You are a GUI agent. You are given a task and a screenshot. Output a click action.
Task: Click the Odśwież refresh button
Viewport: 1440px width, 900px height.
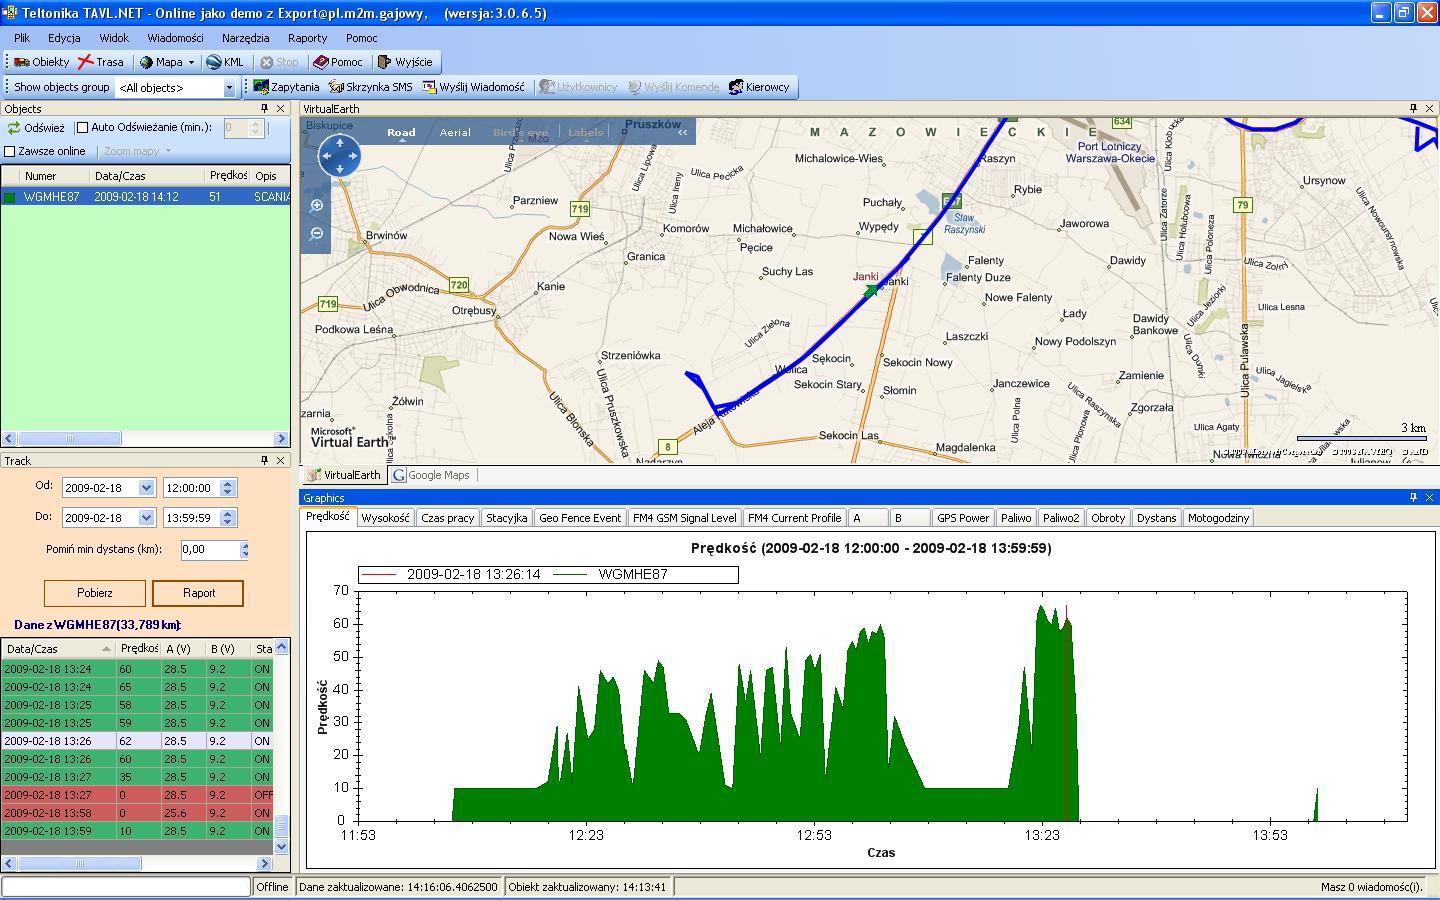tap(36, 128)
